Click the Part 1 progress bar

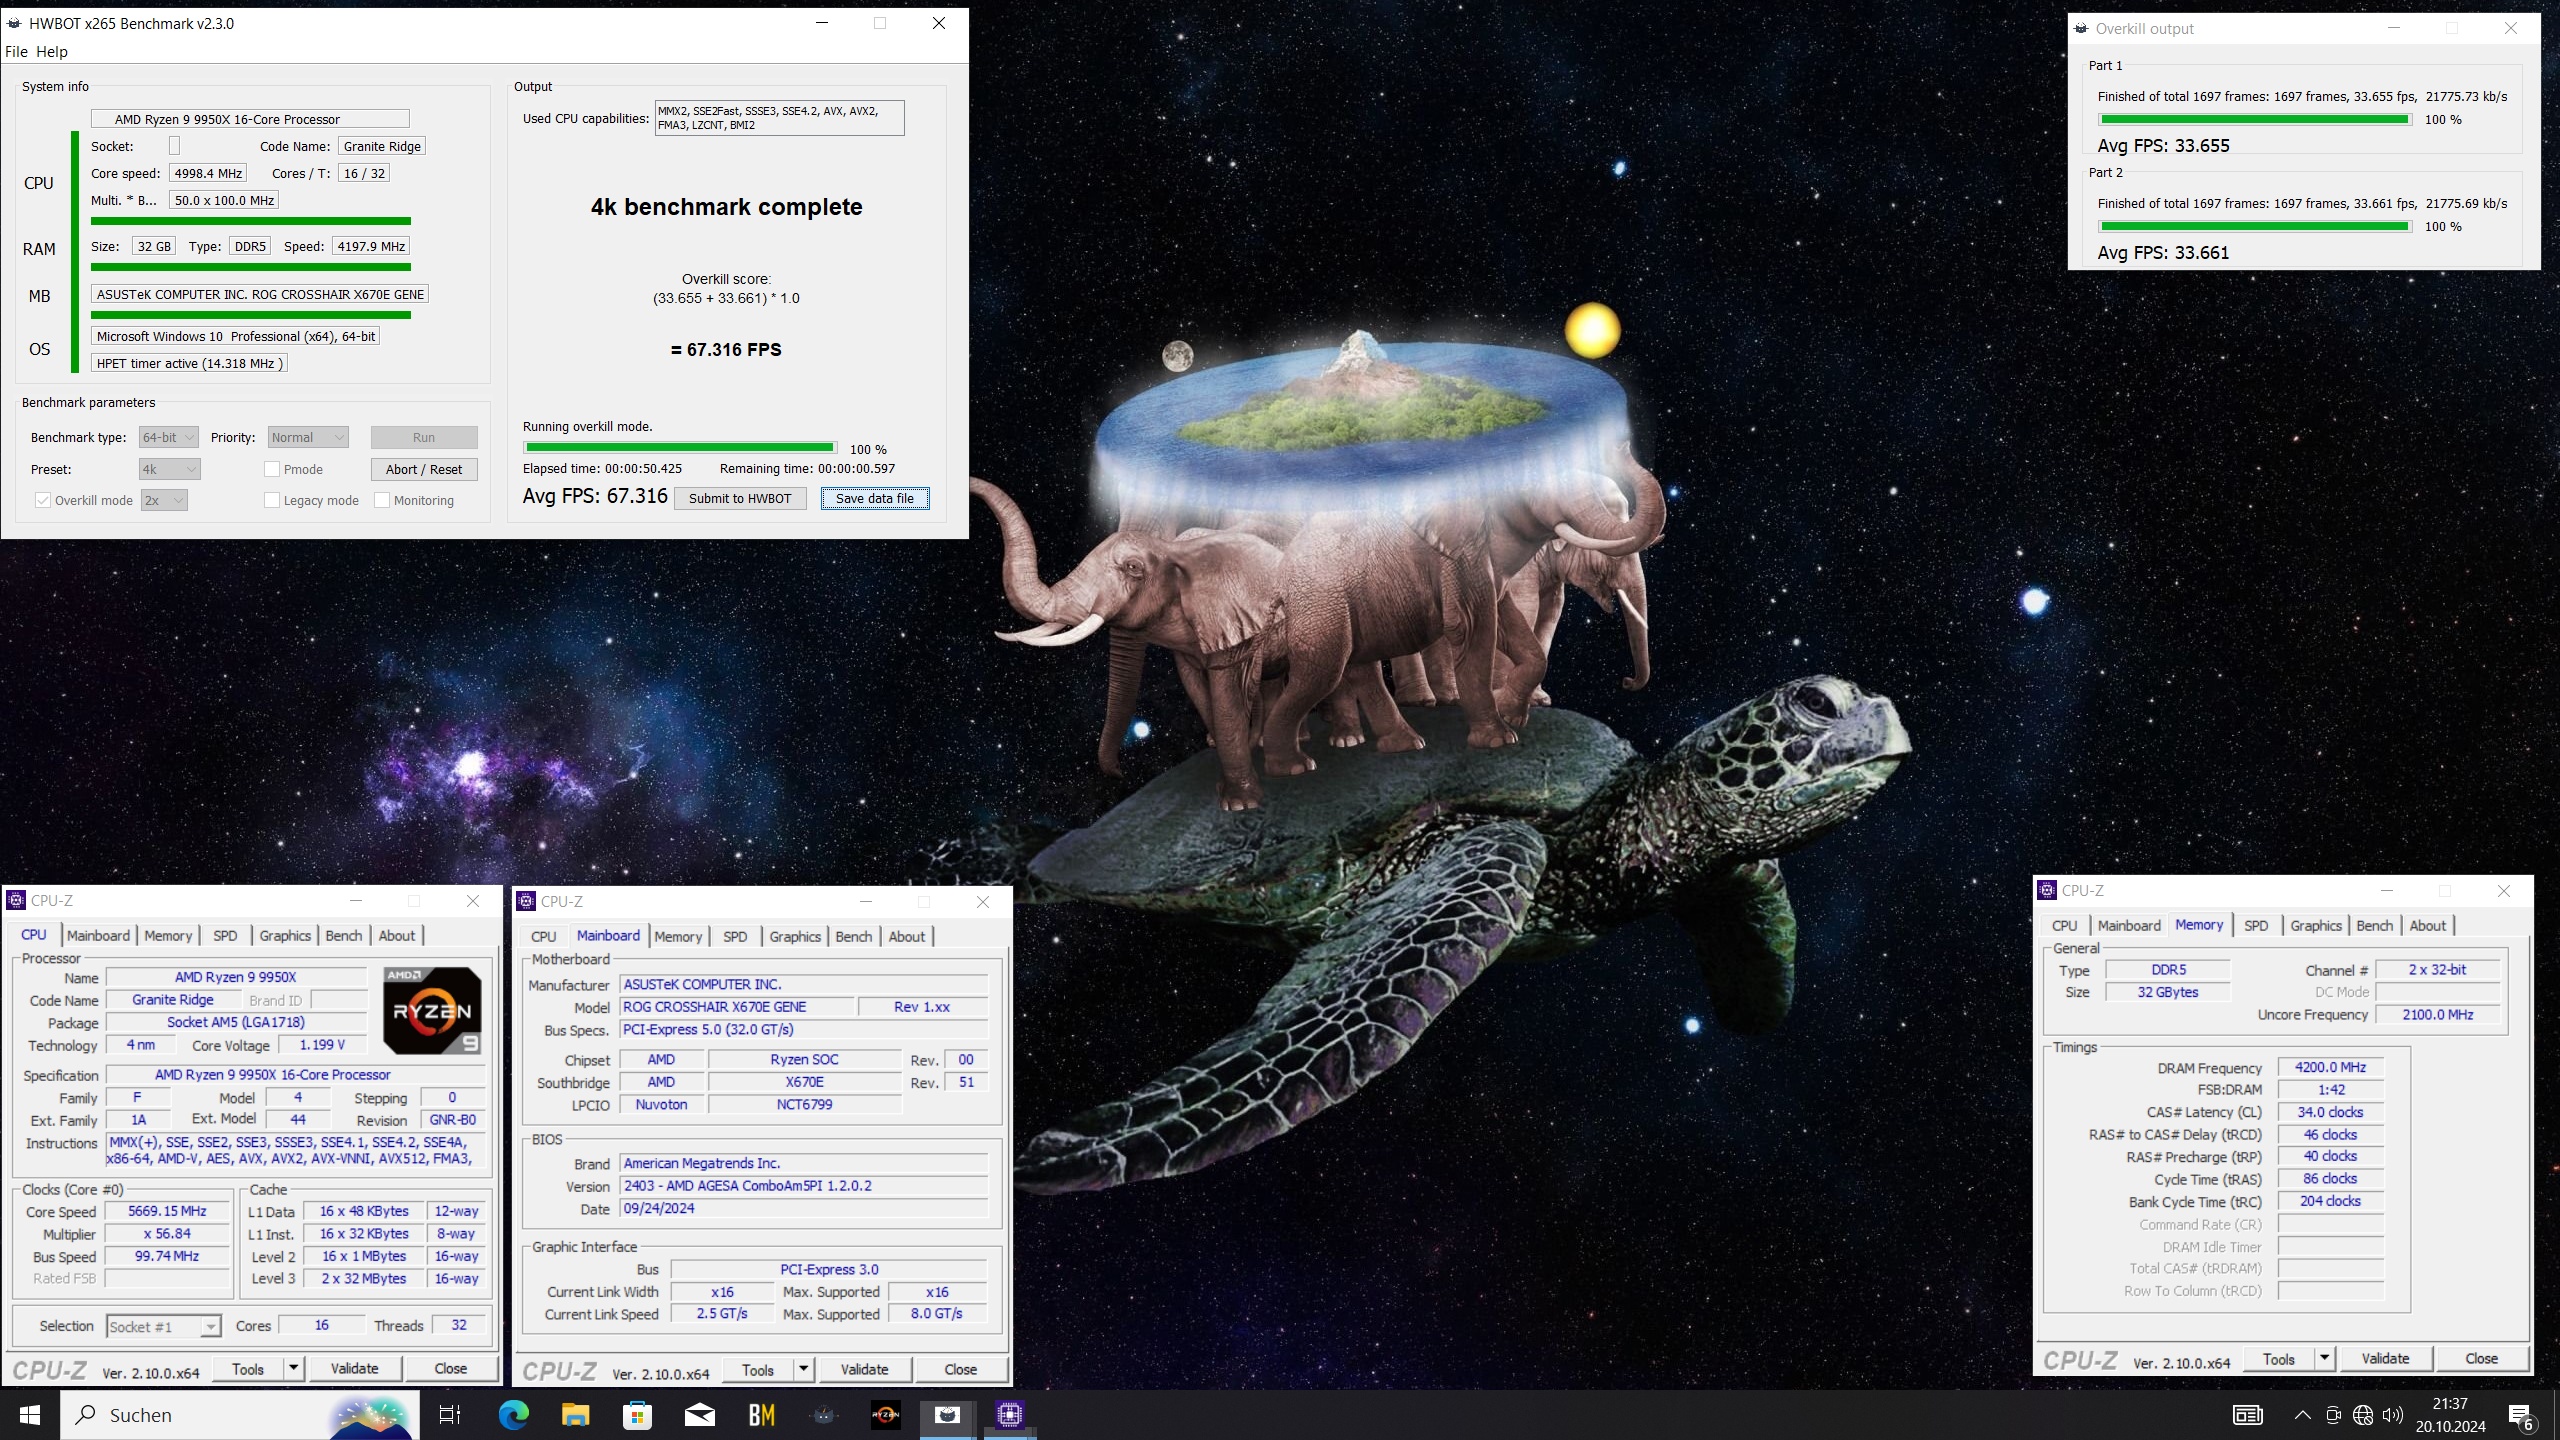[x=2254, y=119]
